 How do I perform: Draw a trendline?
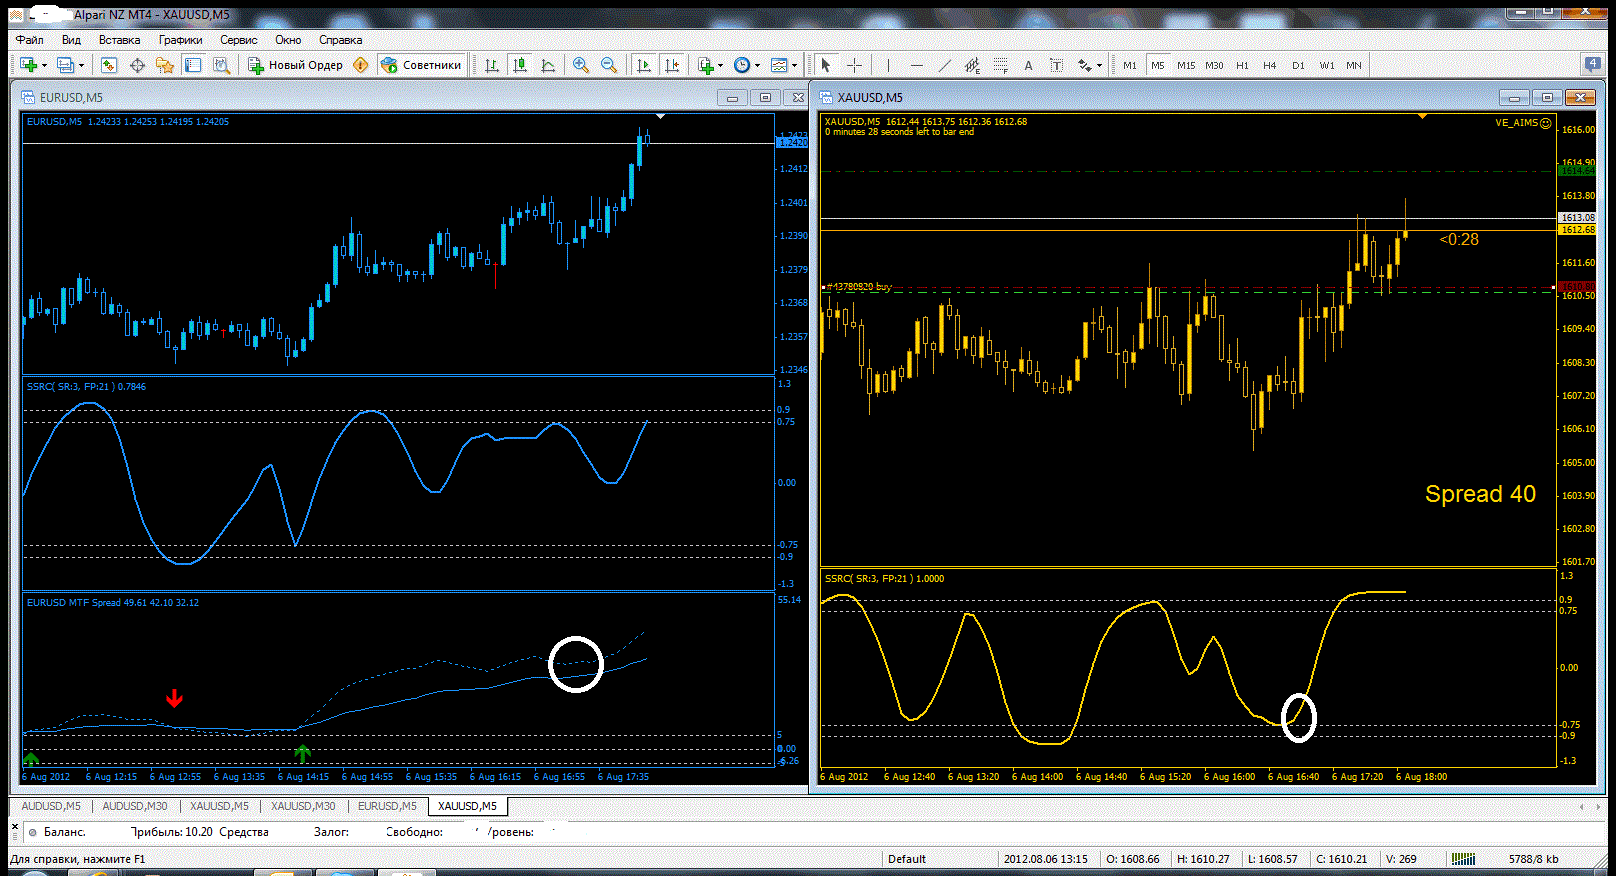(x=945, y=65)
